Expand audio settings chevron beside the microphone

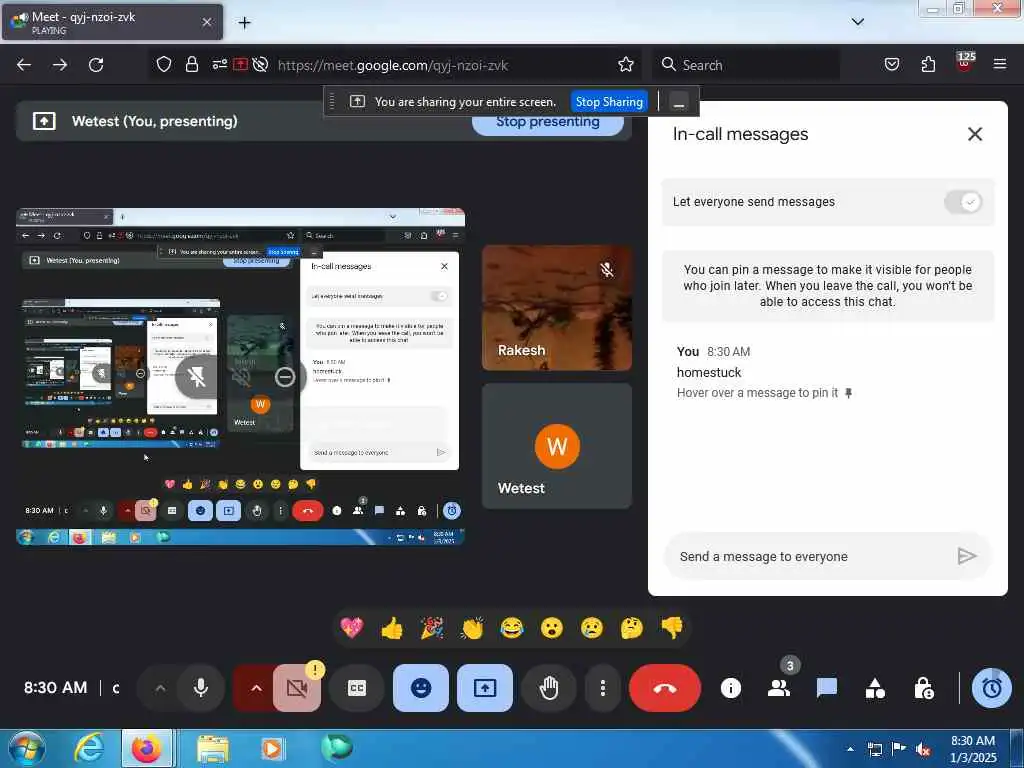[x=160, y=688]
